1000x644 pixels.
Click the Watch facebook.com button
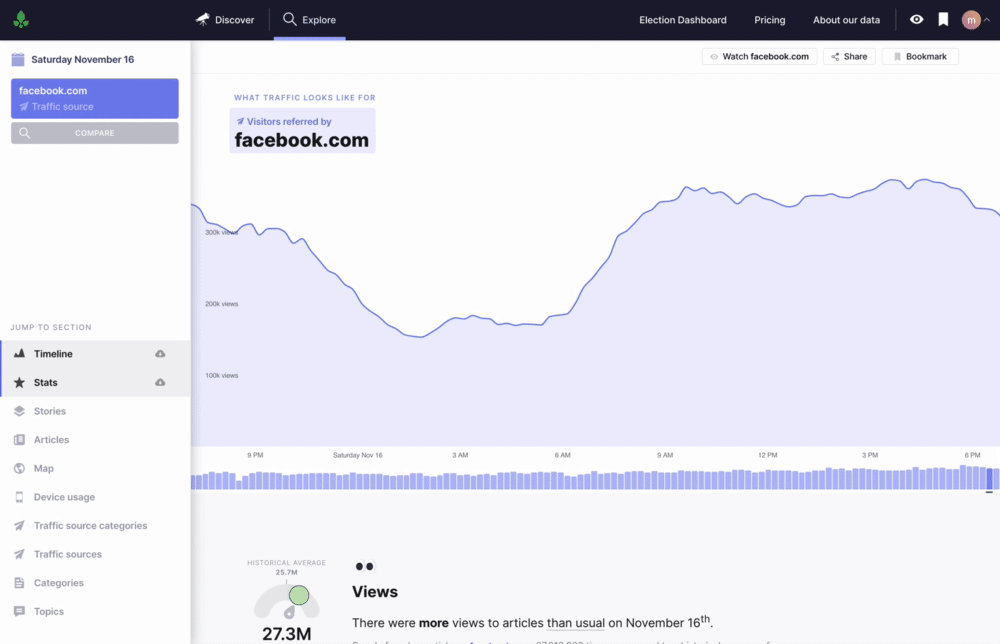coord(759,56)
